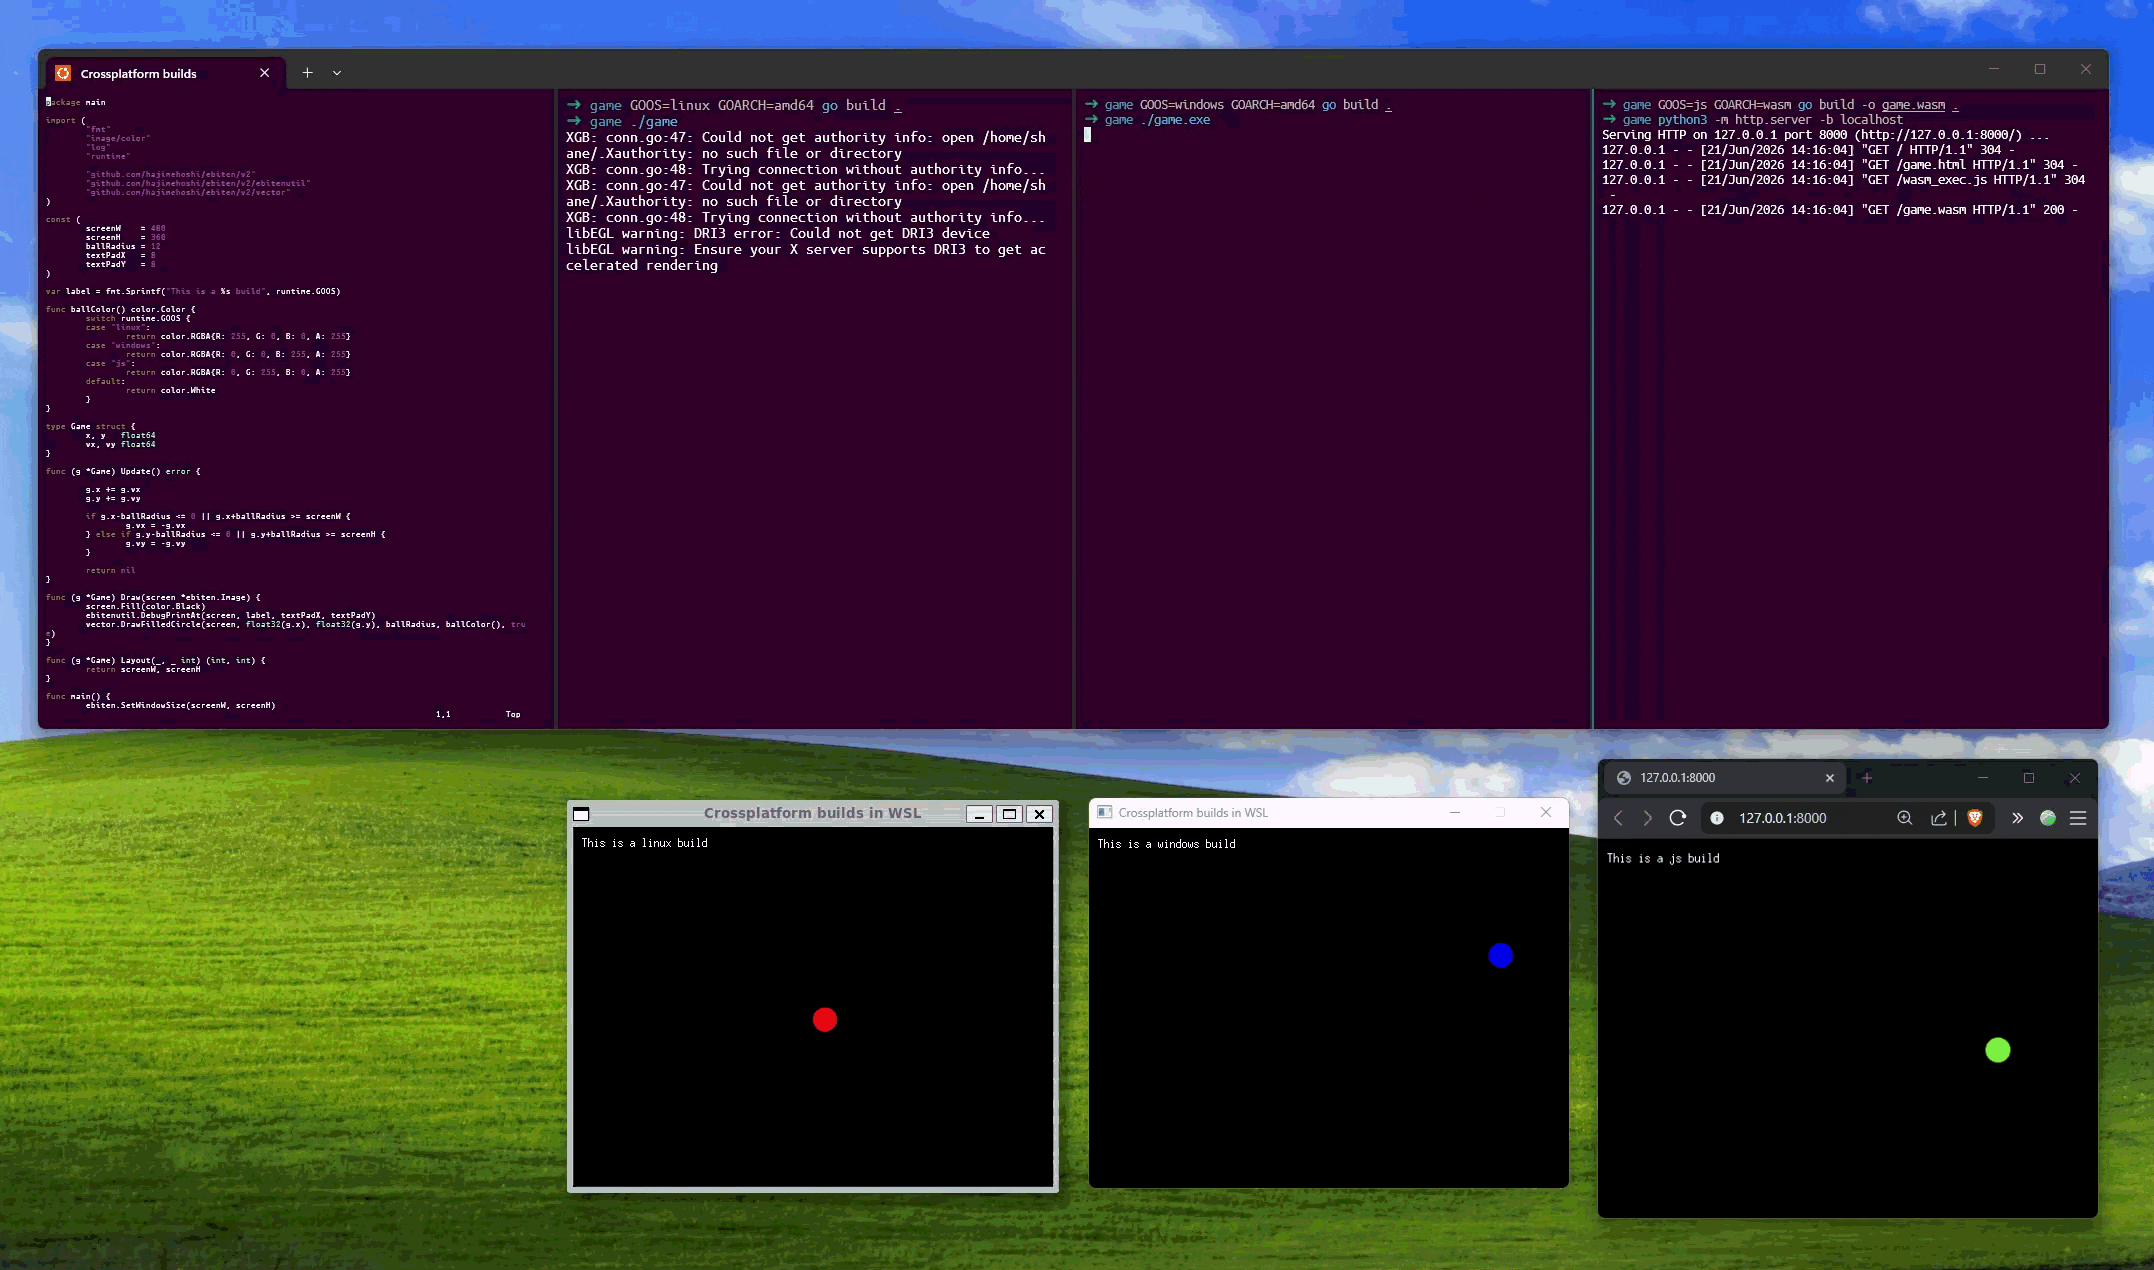This screenshot has width=2154, height=1270.
Task: Reload the browser page
Action: pos(1678,818)
